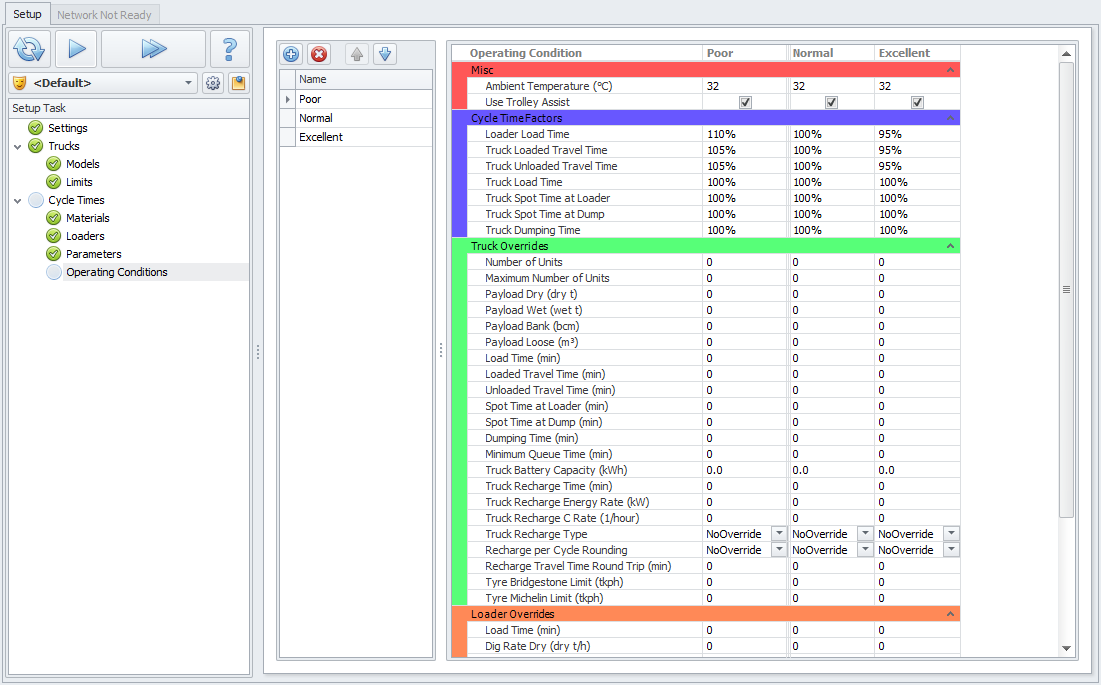Image resolution: width=1101 pixels, height=686 pixels.
Task: Select Parameters in the Setup Task tree
Action: (x=93, y=254)
